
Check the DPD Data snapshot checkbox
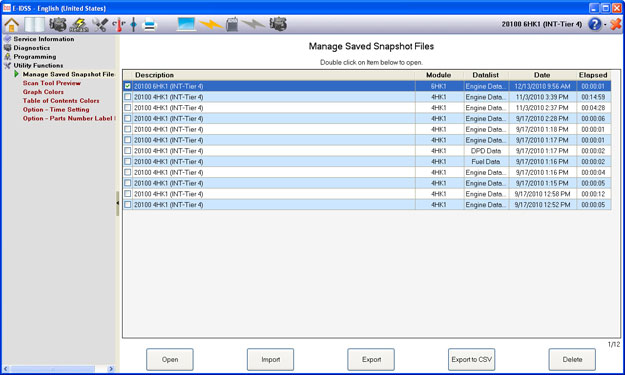click(128, 151)
